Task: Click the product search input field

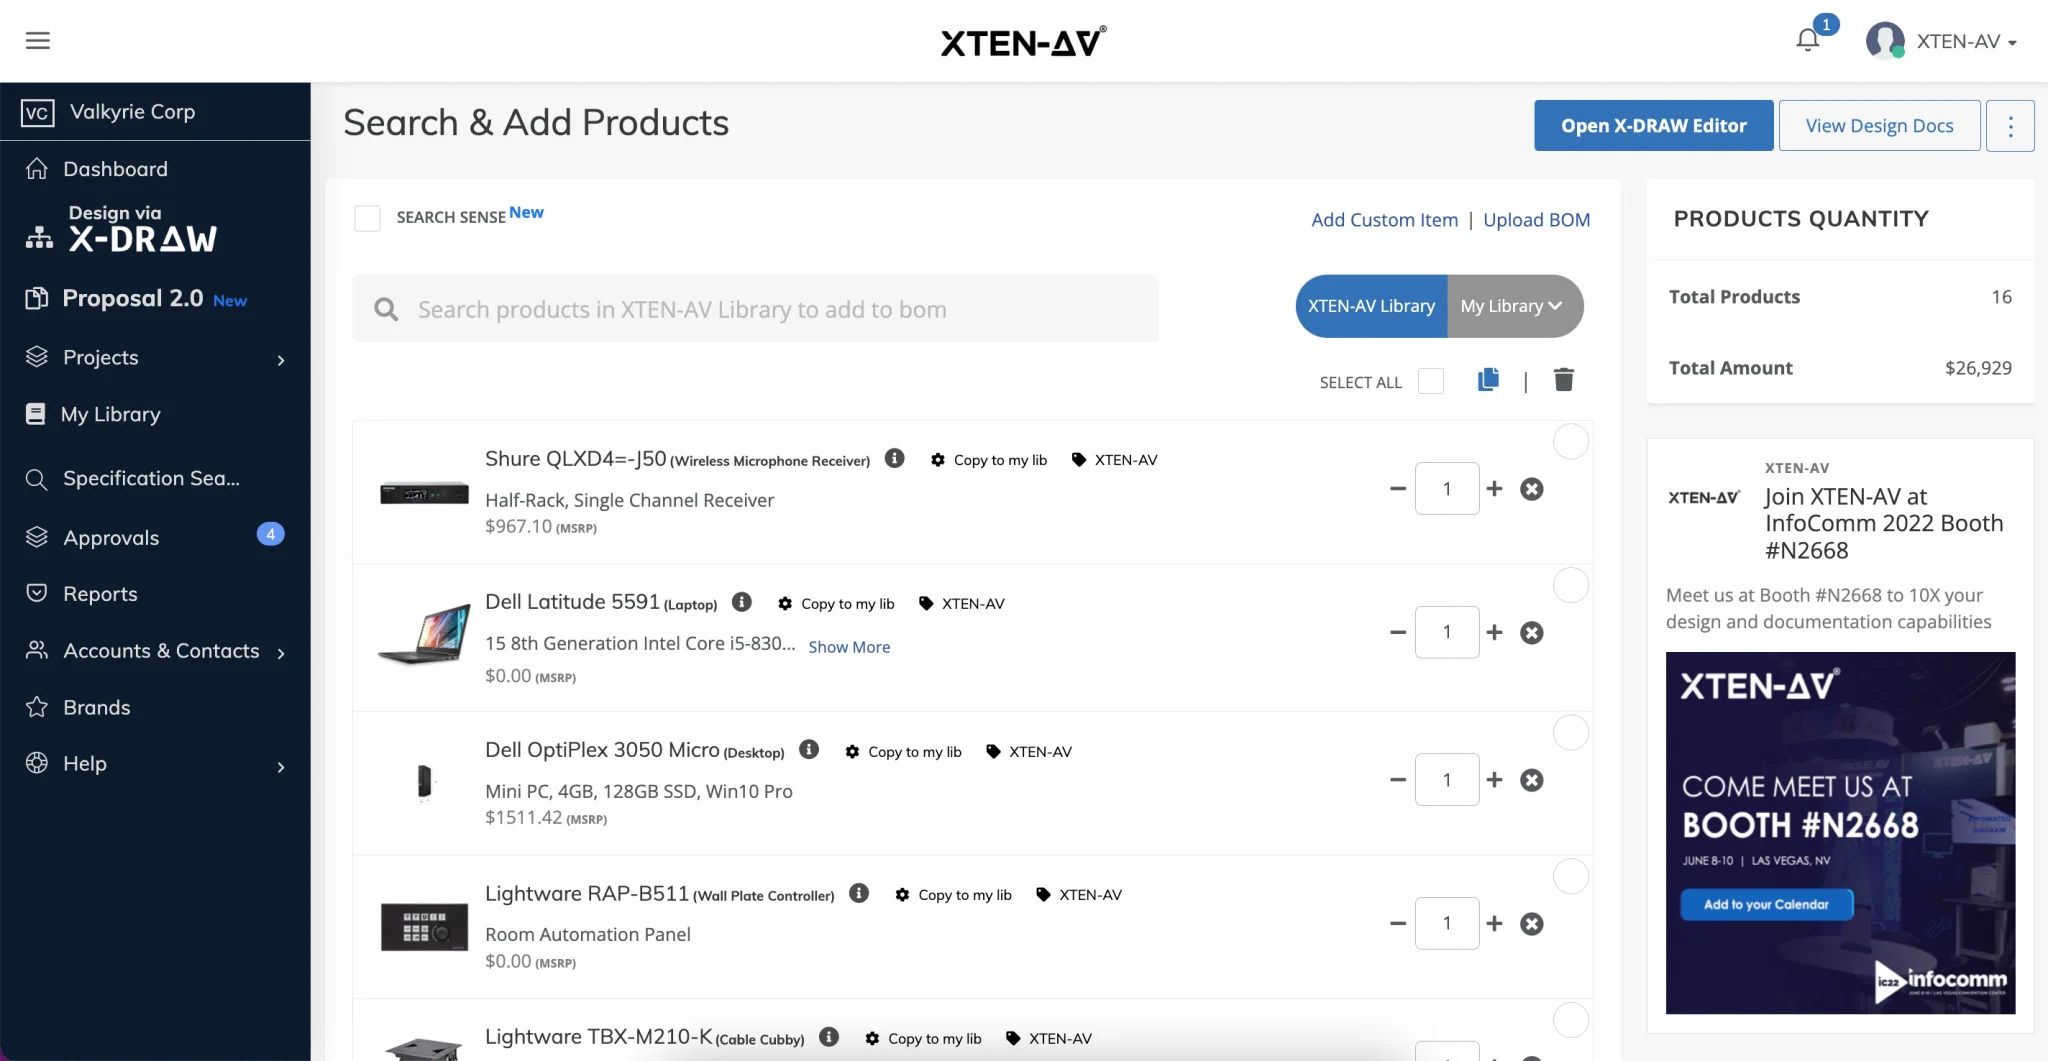Action: 755,310
